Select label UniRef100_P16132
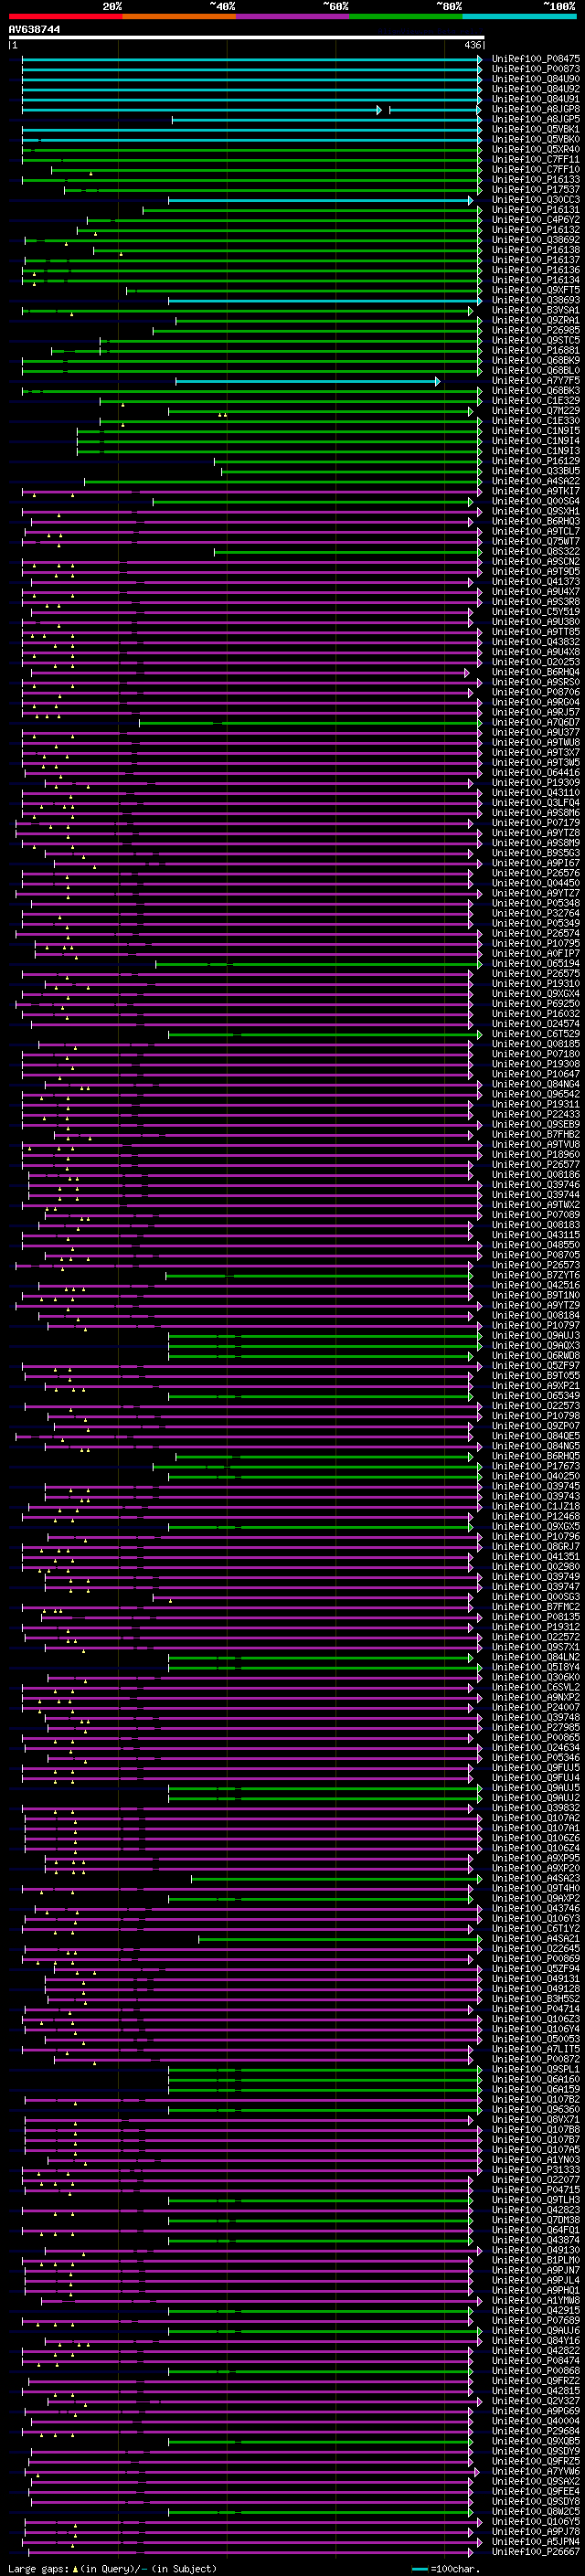Screen dimensions: 585x2576 click(536, 230)
